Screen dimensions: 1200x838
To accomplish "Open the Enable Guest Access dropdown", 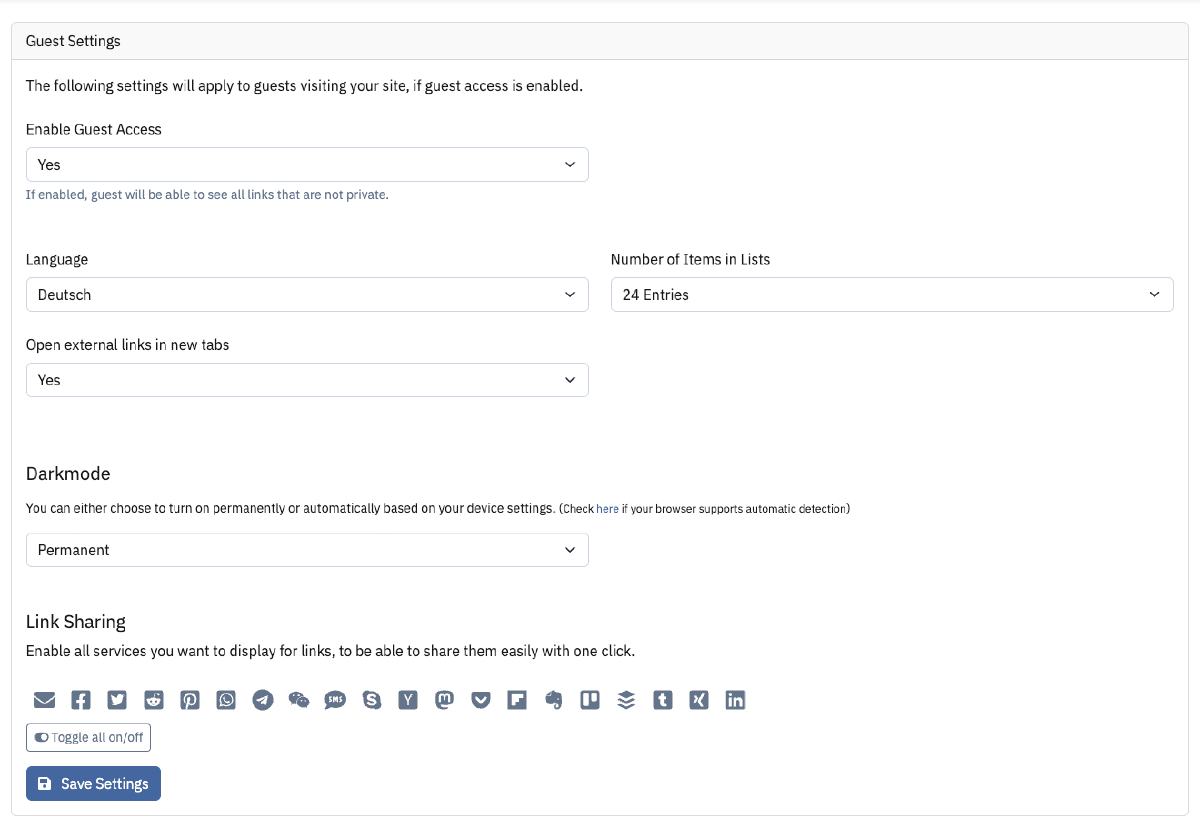I will [x=307, y=164].
